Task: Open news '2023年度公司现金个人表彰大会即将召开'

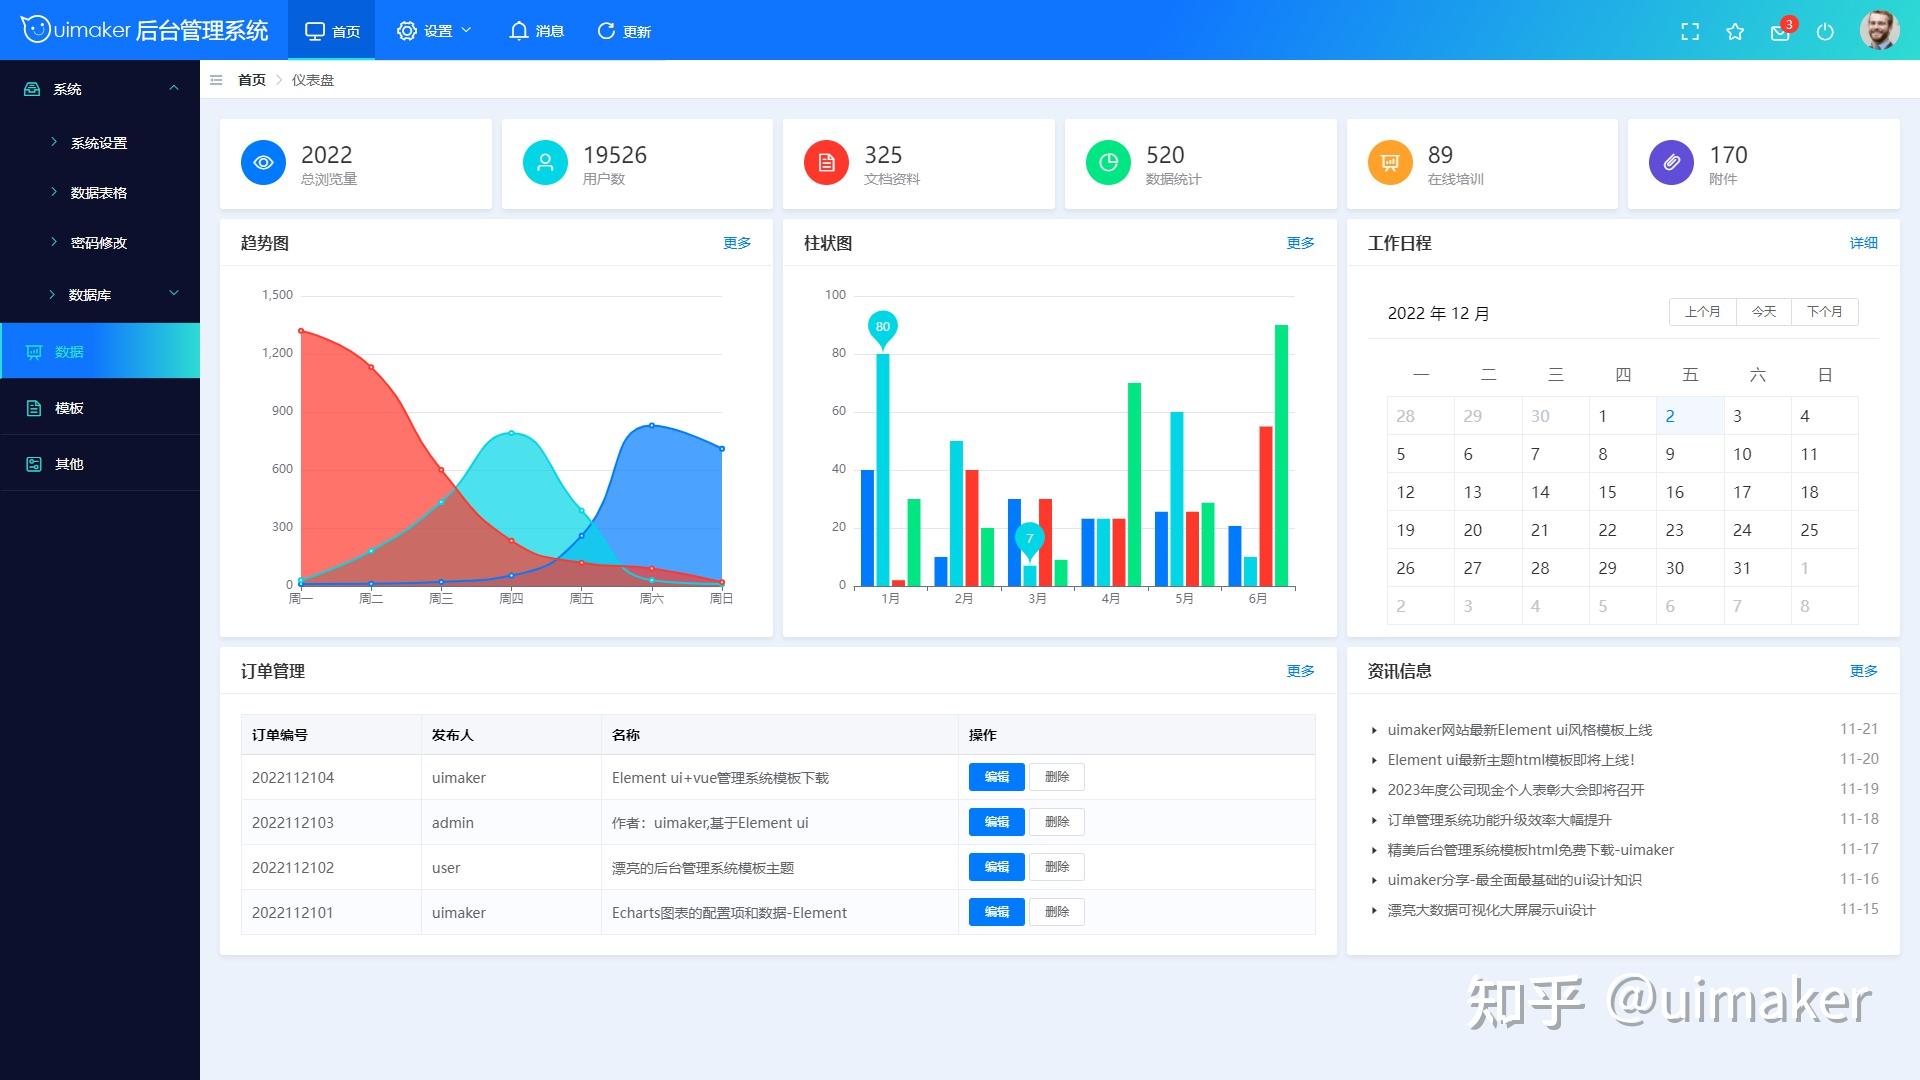Action: pos(1515,790)
